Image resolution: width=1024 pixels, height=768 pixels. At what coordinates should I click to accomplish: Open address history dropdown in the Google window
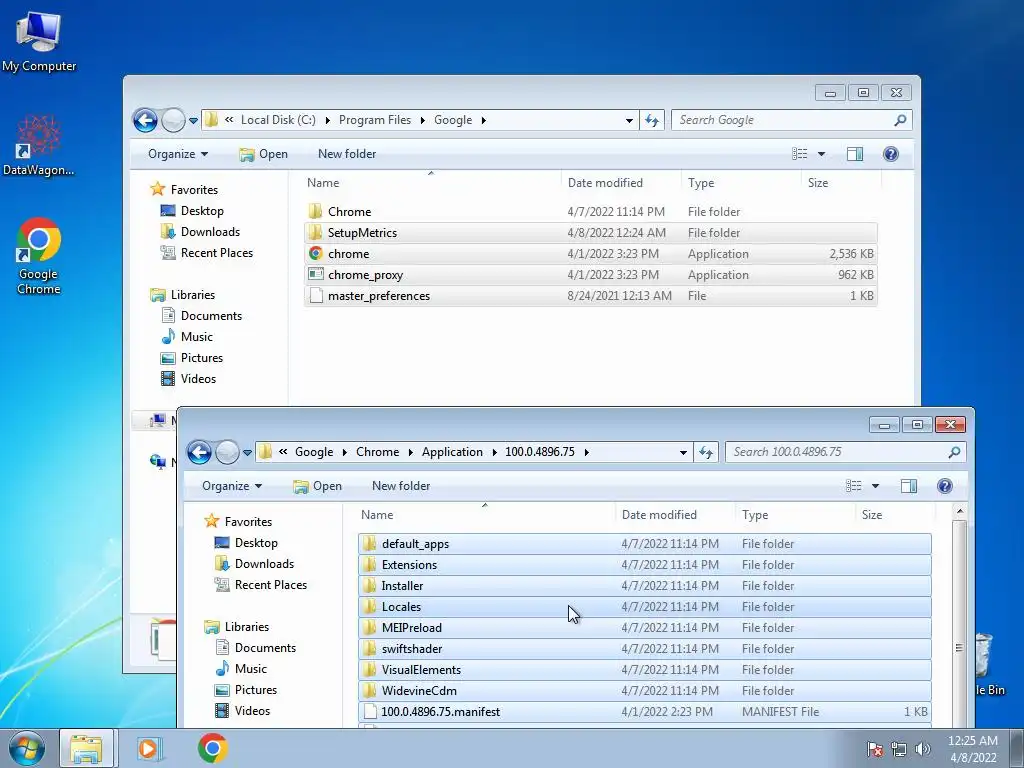point(629,121)
